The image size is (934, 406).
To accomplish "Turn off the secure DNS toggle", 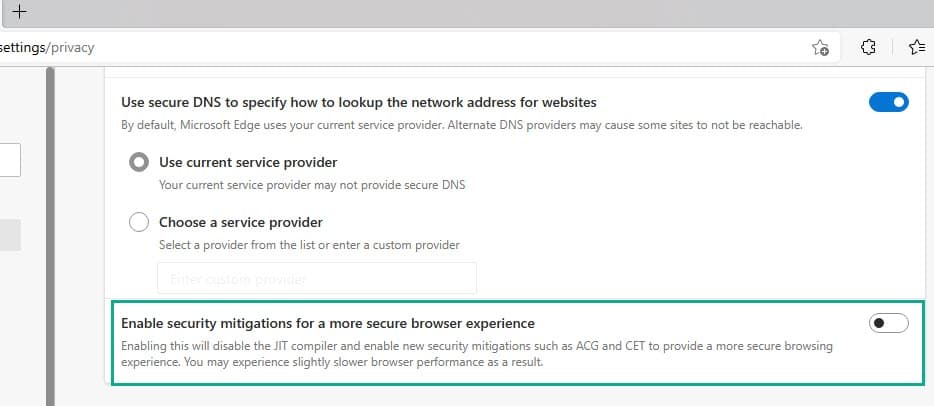I will coord(888,102).
